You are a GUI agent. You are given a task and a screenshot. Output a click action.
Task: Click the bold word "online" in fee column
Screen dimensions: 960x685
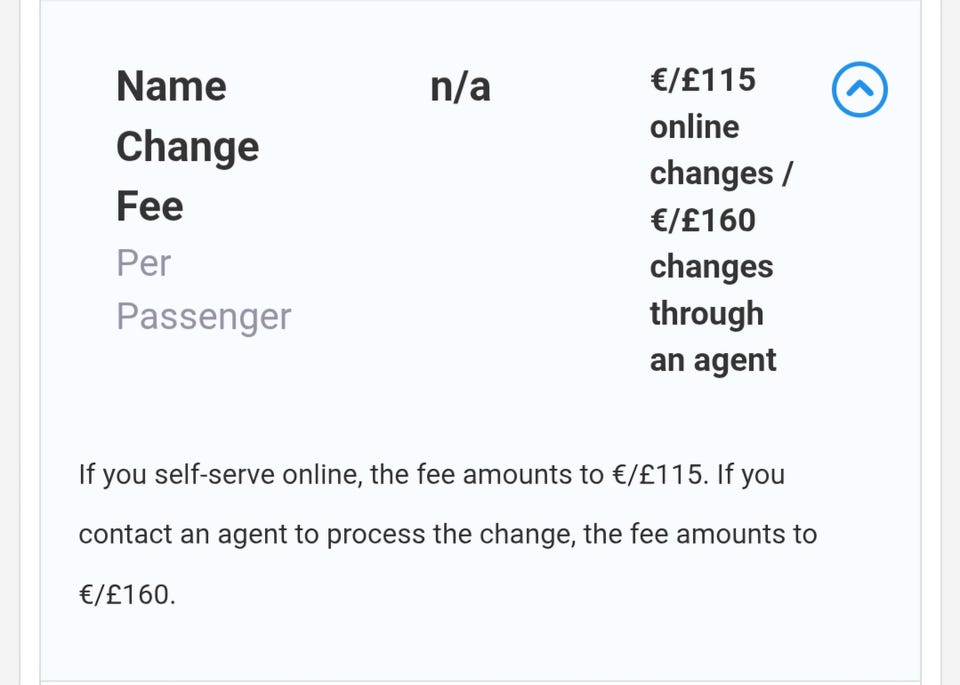694,127
